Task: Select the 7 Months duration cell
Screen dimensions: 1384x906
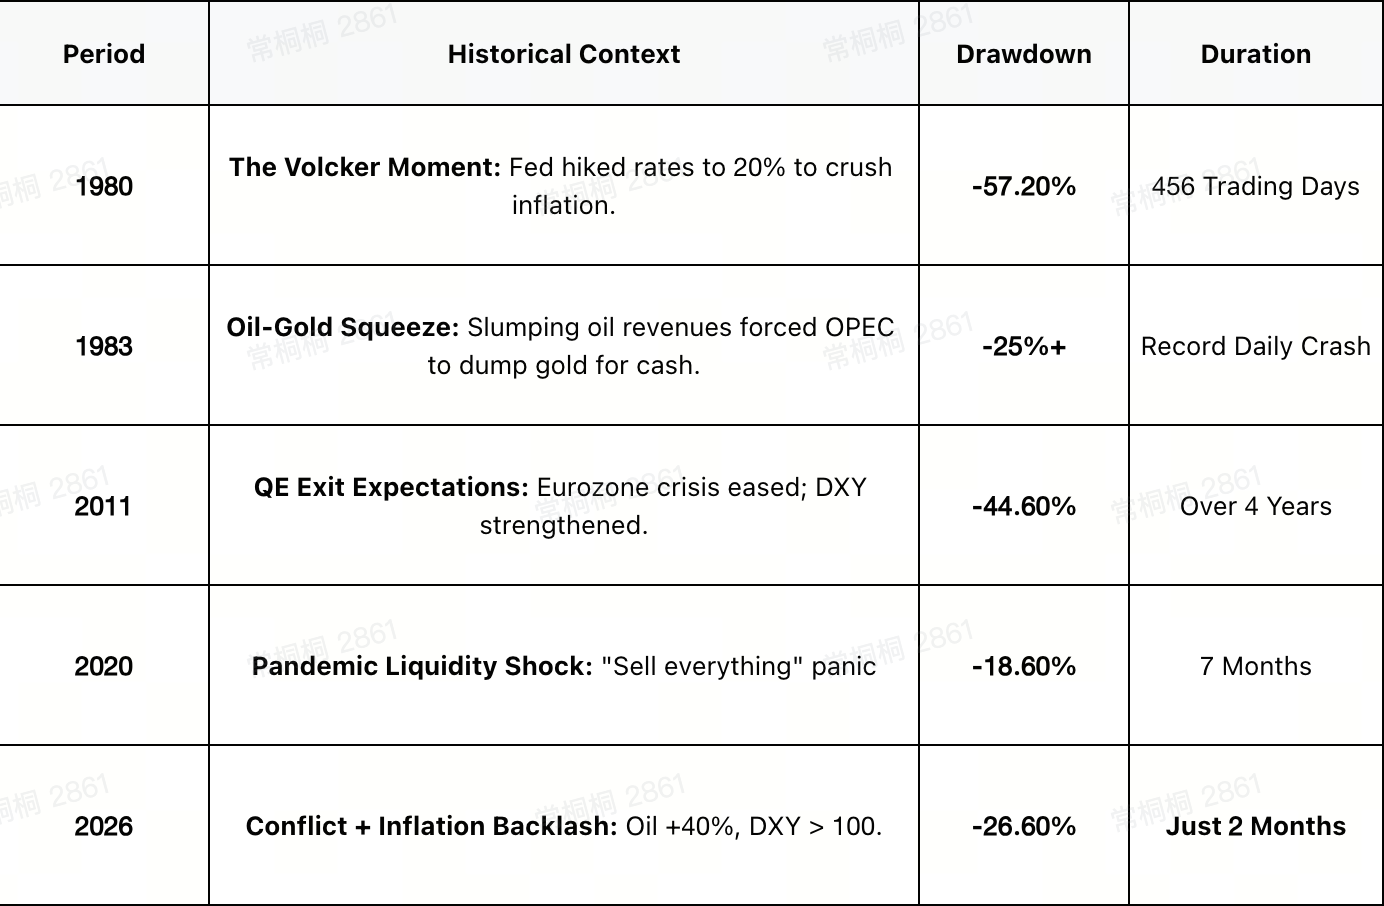Action: pos(1256,666)
